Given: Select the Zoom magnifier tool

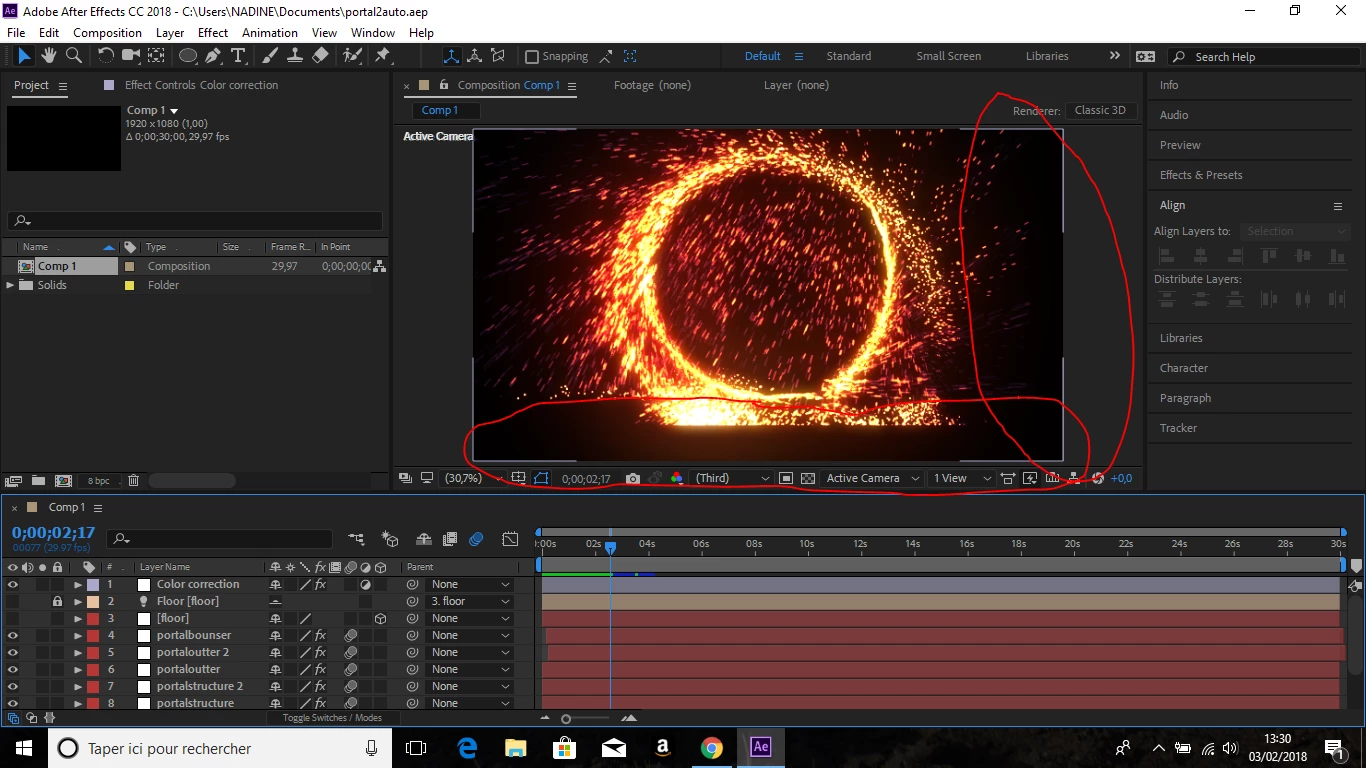Looking at the screenshot, I should tap(74, 56).
